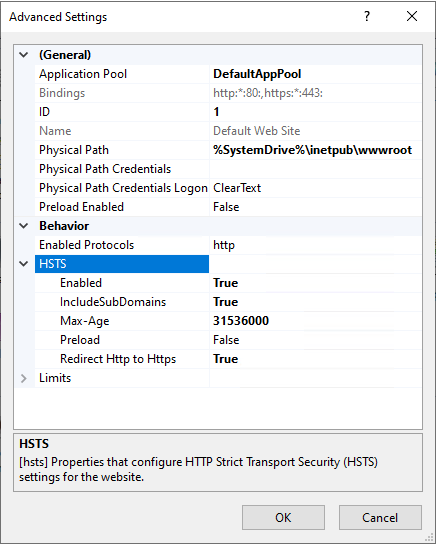Select the HSTS Enabled label

pos(81,283)
